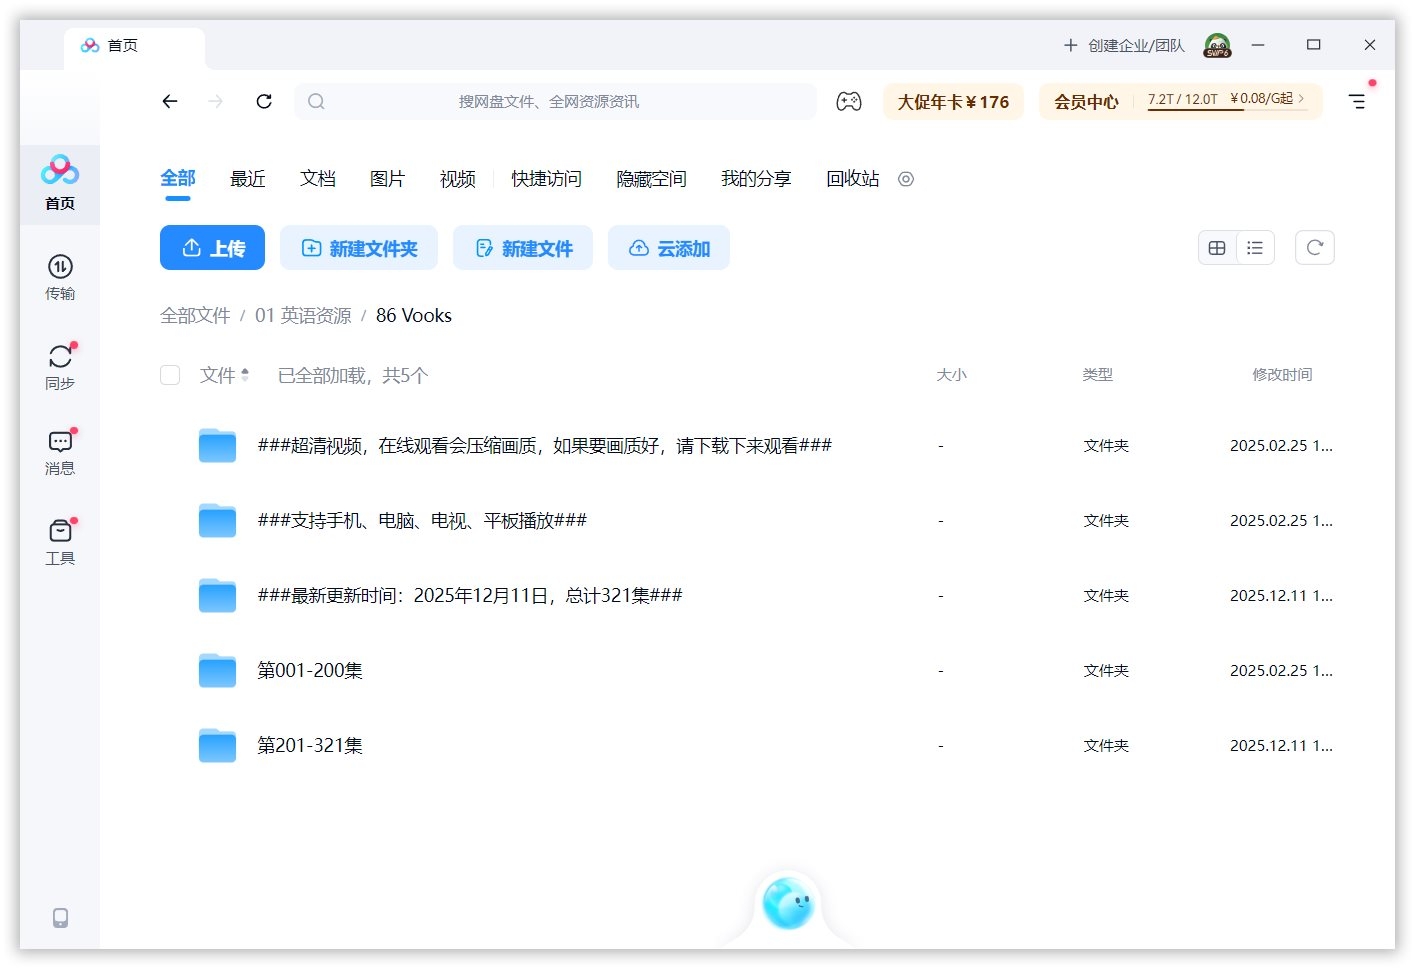This screenshot has height=969, width=1415.
Task: Click the game controller icon beside the search bar
Action: pyautogui.click(x=849, y=101)
